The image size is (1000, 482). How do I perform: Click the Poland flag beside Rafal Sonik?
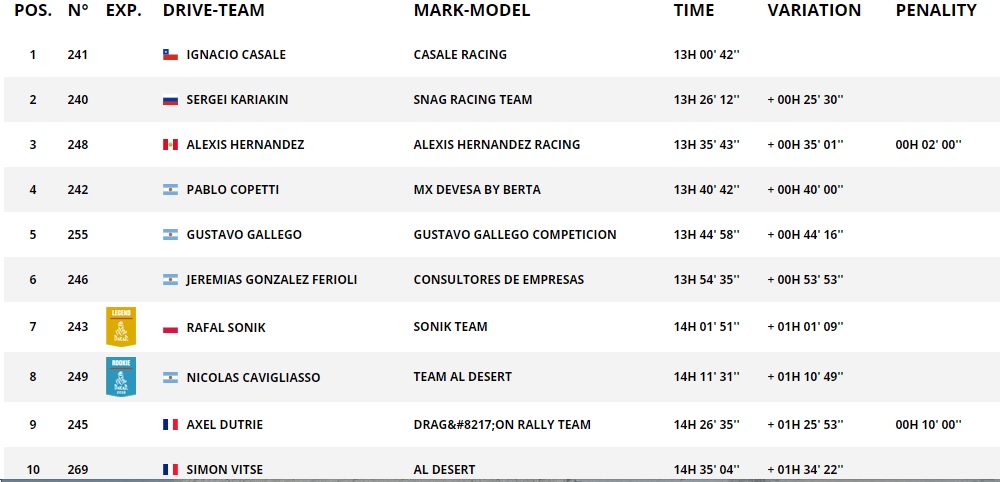[x=170, y=328]
